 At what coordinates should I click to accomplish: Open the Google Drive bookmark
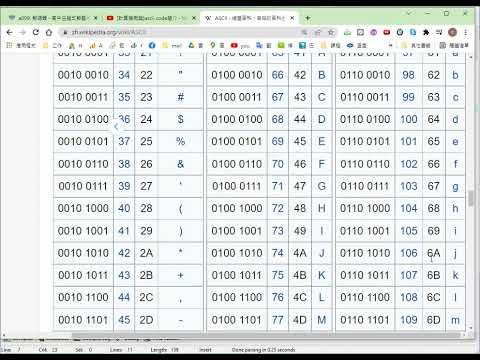(x=195, y=45)
